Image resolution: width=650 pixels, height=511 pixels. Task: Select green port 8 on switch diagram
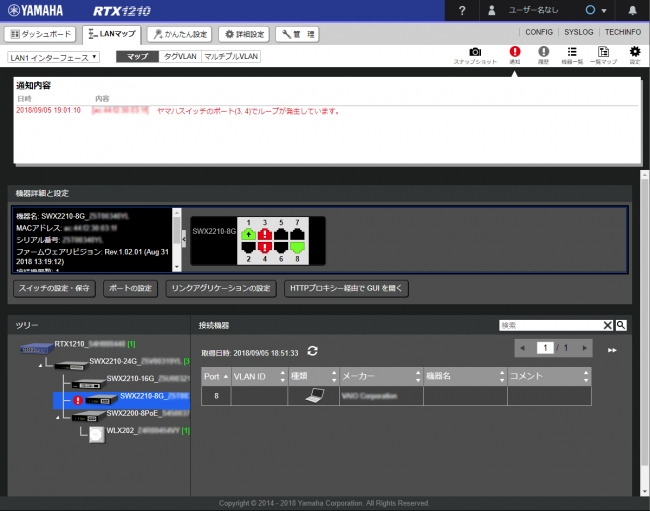pos(297,247)
